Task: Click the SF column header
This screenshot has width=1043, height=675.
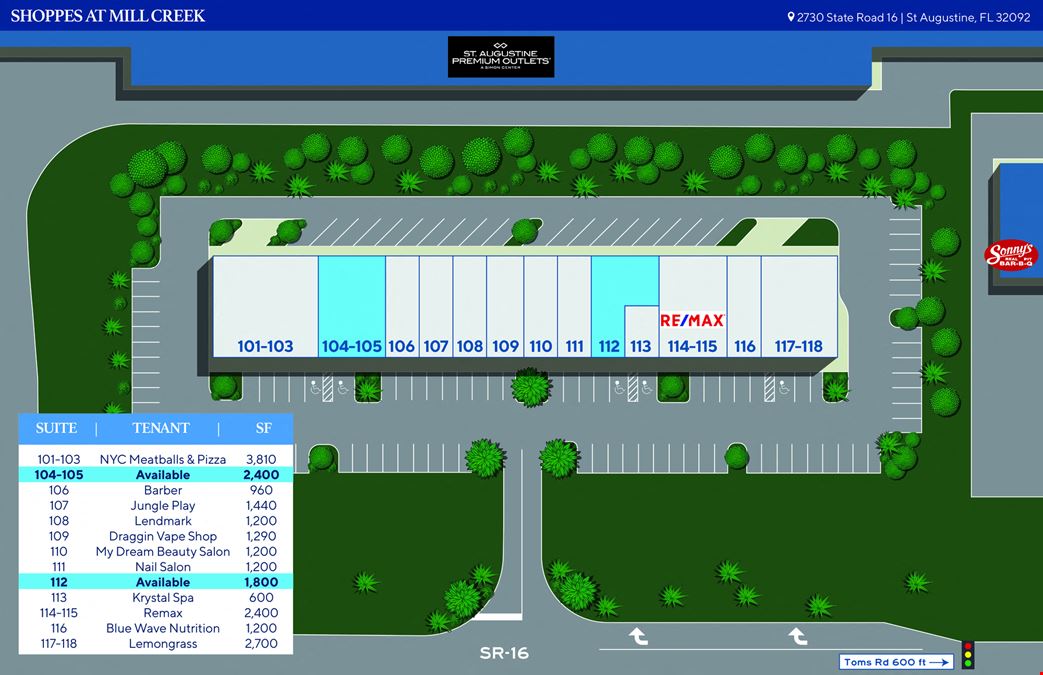Action: click(x=263, y=428)
